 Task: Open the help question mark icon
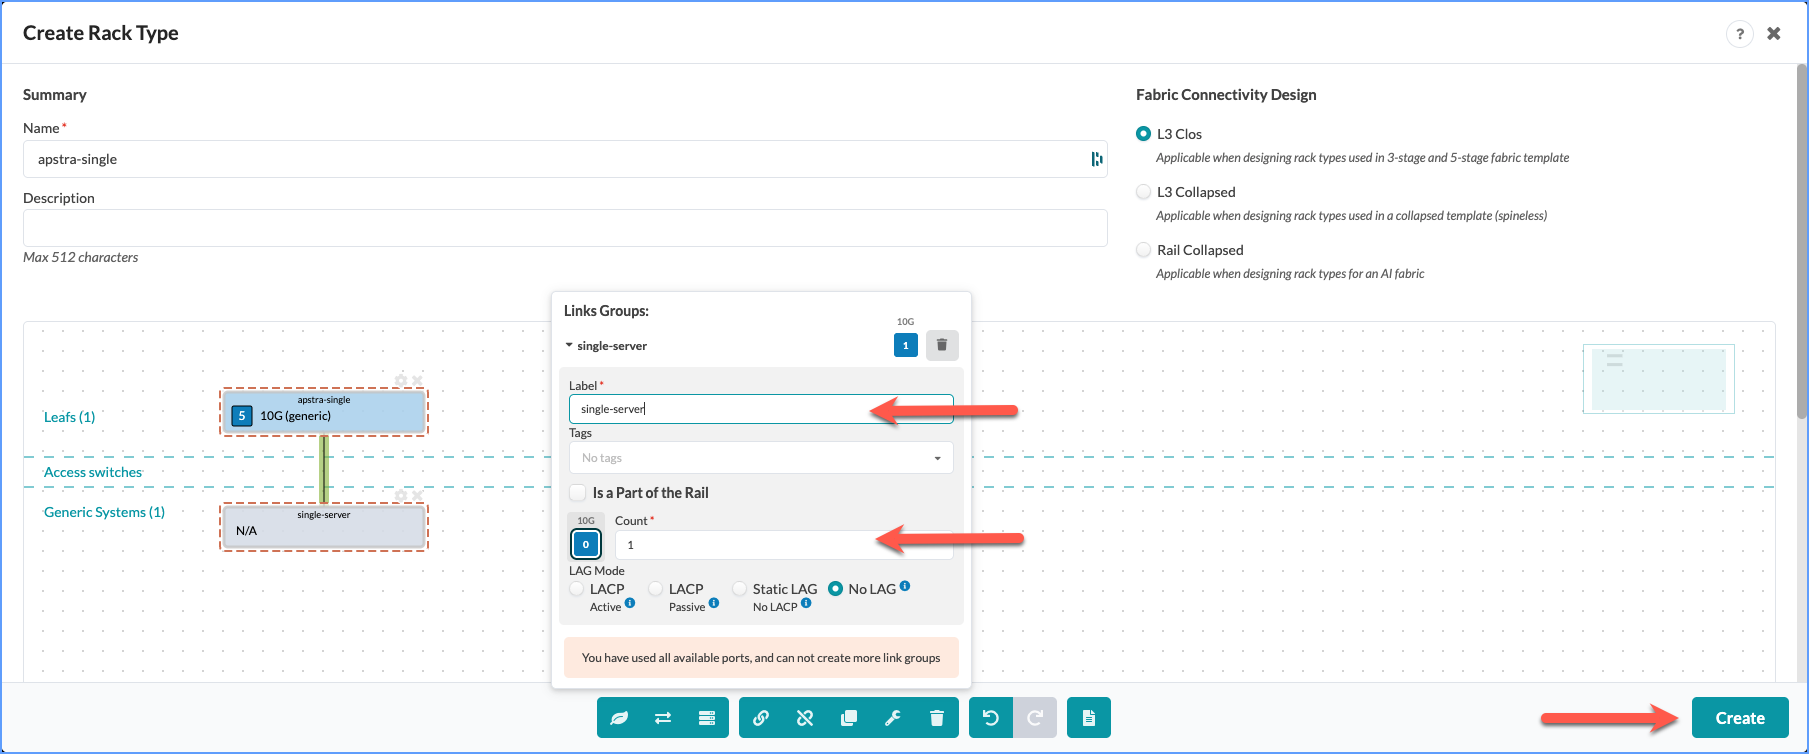click(x=1739, y=34)
